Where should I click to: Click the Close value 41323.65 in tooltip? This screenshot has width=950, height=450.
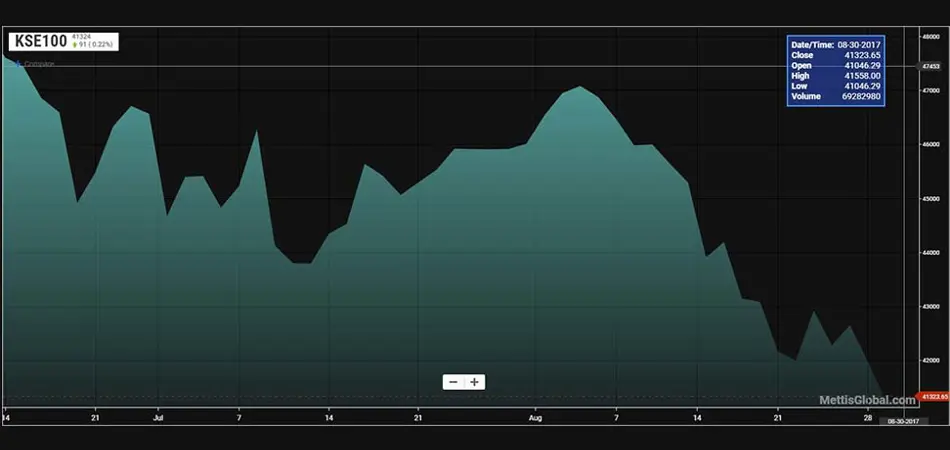861,55
